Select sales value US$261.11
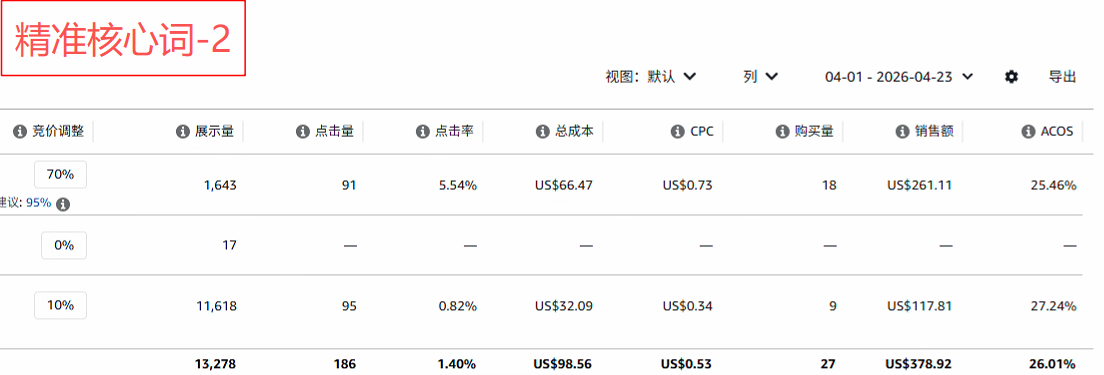Screen dimensions: 1104x375 [x=920, y=186]
